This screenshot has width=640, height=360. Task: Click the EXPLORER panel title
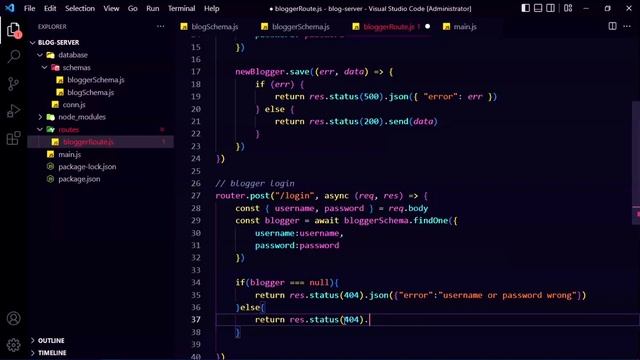52,27
